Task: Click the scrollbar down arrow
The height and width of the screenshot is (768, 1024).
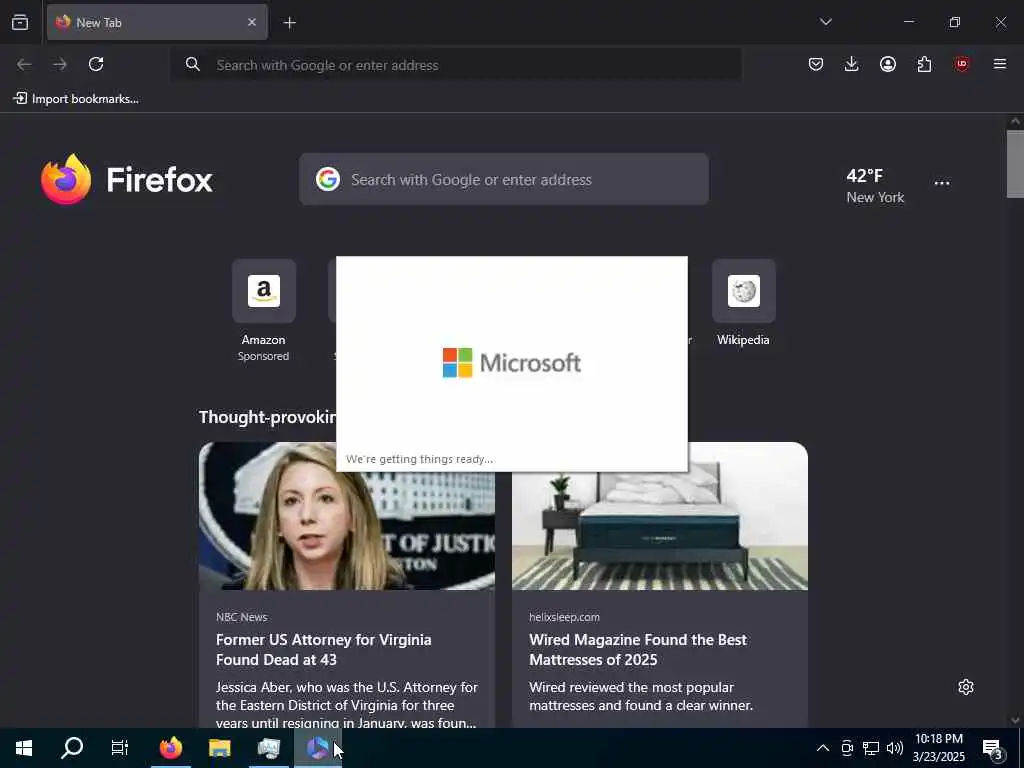Action: pos(1015,720)
